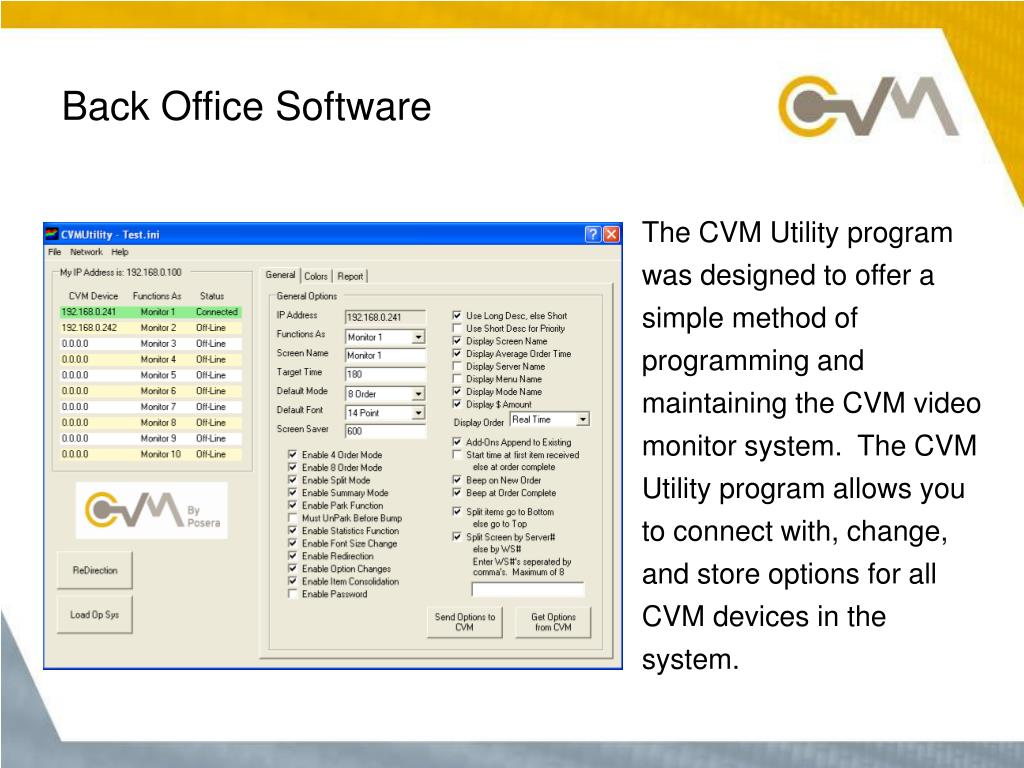Select device row 192.168.0.242 Monitor 2
The height and width of the screenshot is (768, 1024).
151,328
